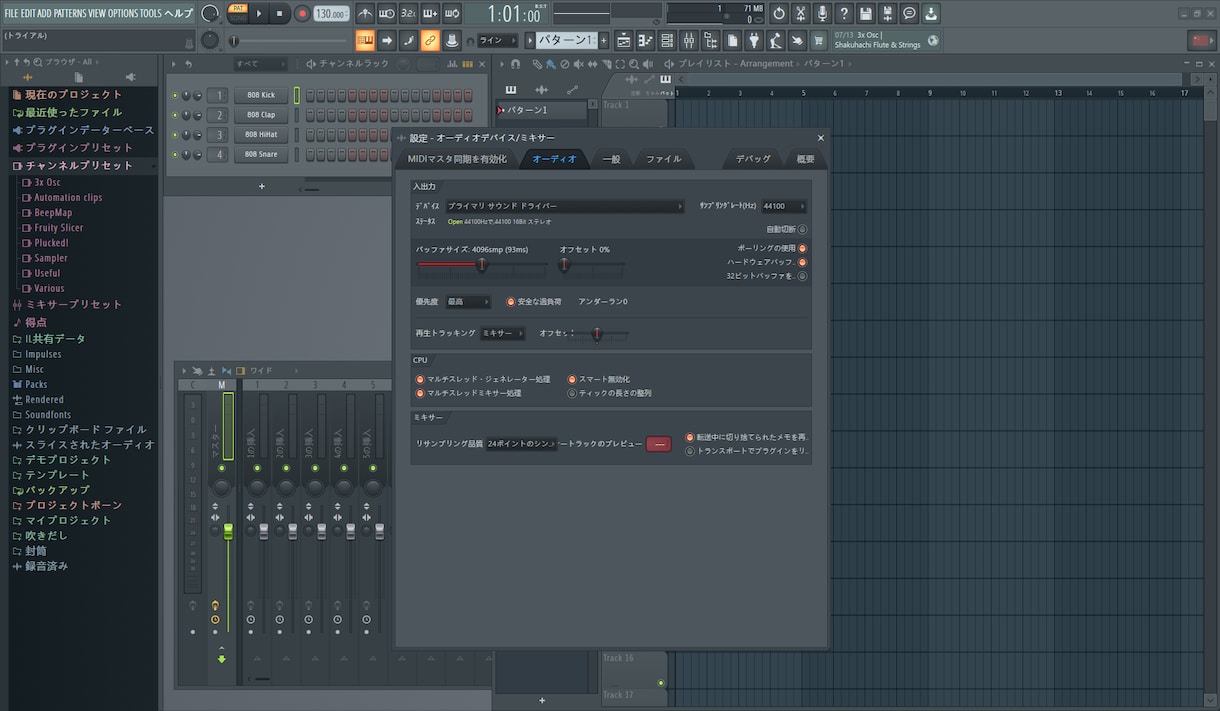Image resolution: width=1220 pixels, height=711 pixels.
Task: Toggle マルチスレッド・ジェネレーター処理 option
Action: (x=420, y=379)
